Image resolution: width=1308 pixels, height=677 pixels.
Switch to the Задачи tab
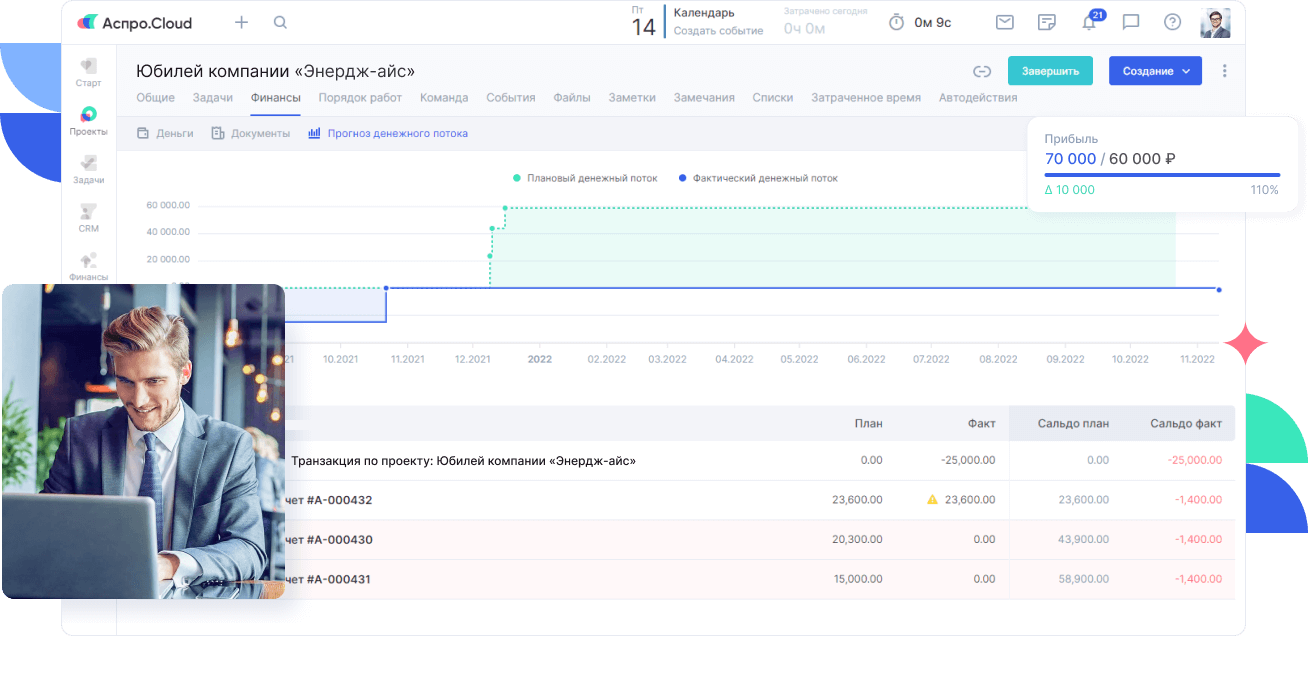212,98
